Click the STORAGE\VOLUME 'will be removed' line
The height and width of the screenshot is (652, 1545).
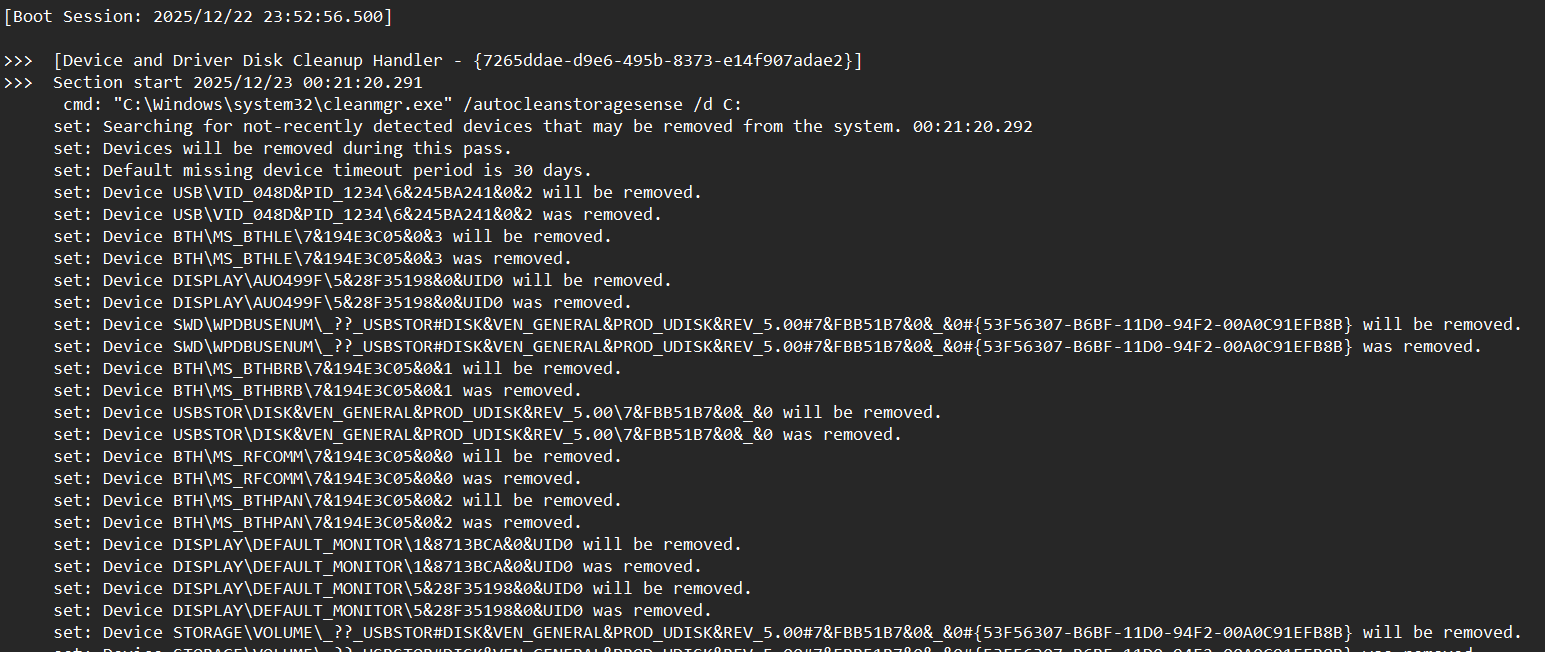787,633
